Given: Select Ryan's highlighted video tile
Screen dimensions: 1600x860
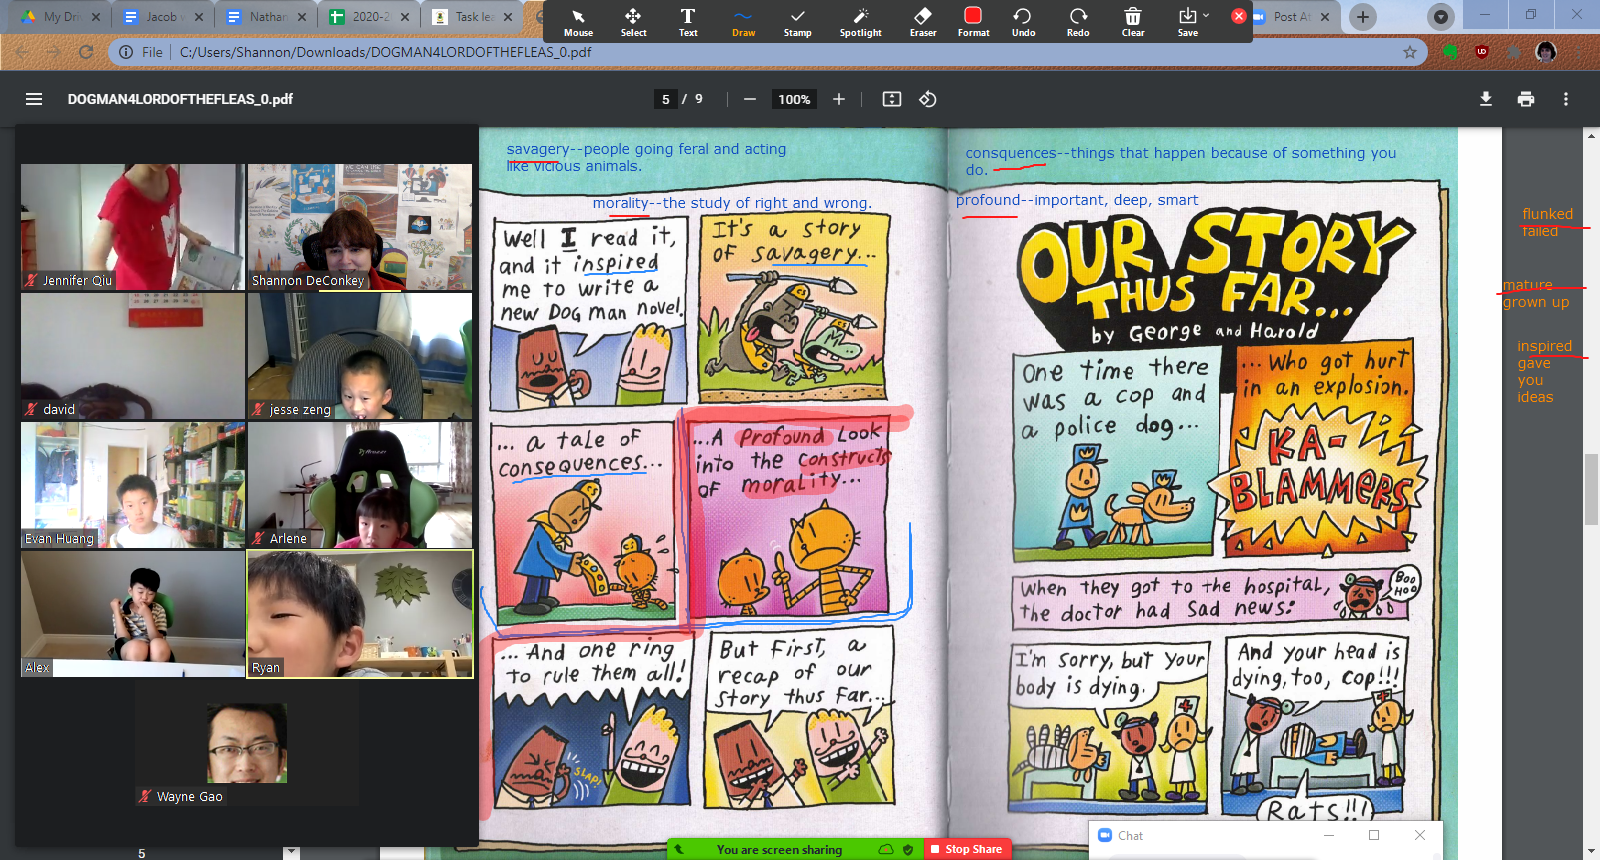Looking at the screenshot, I should [360, 614].
